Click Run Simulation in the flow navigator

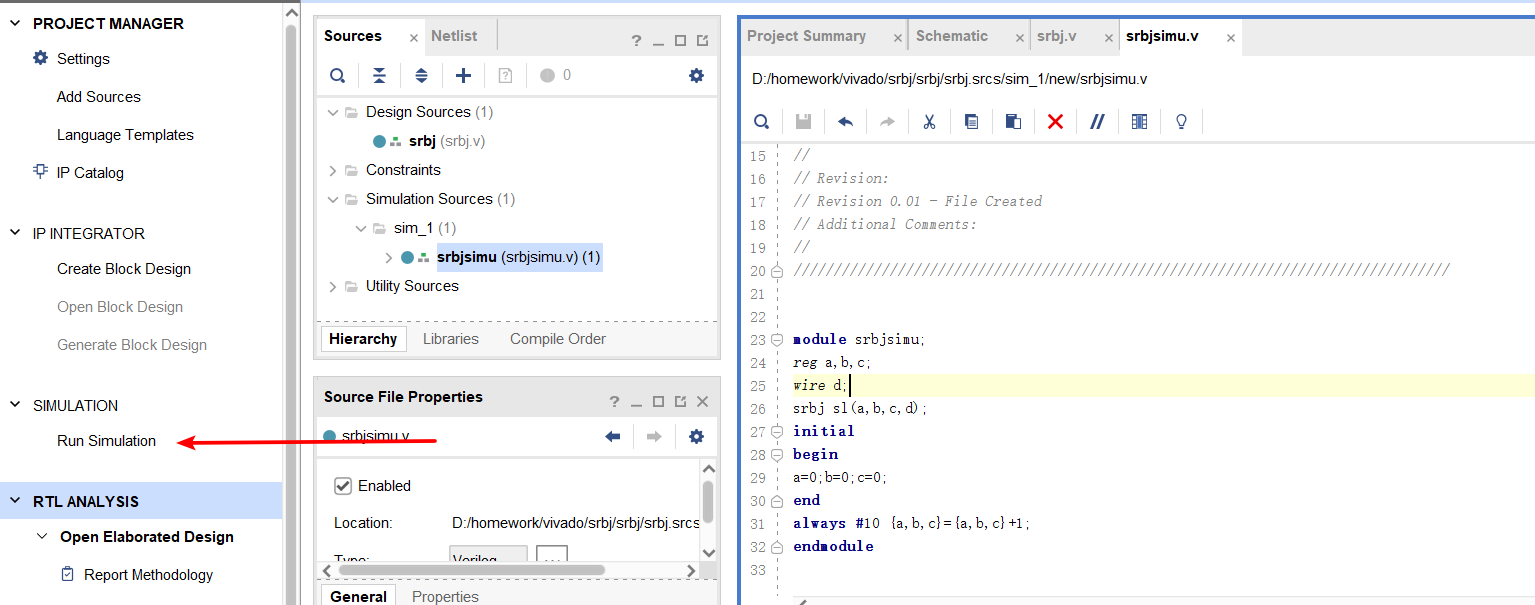coord(106,441)
